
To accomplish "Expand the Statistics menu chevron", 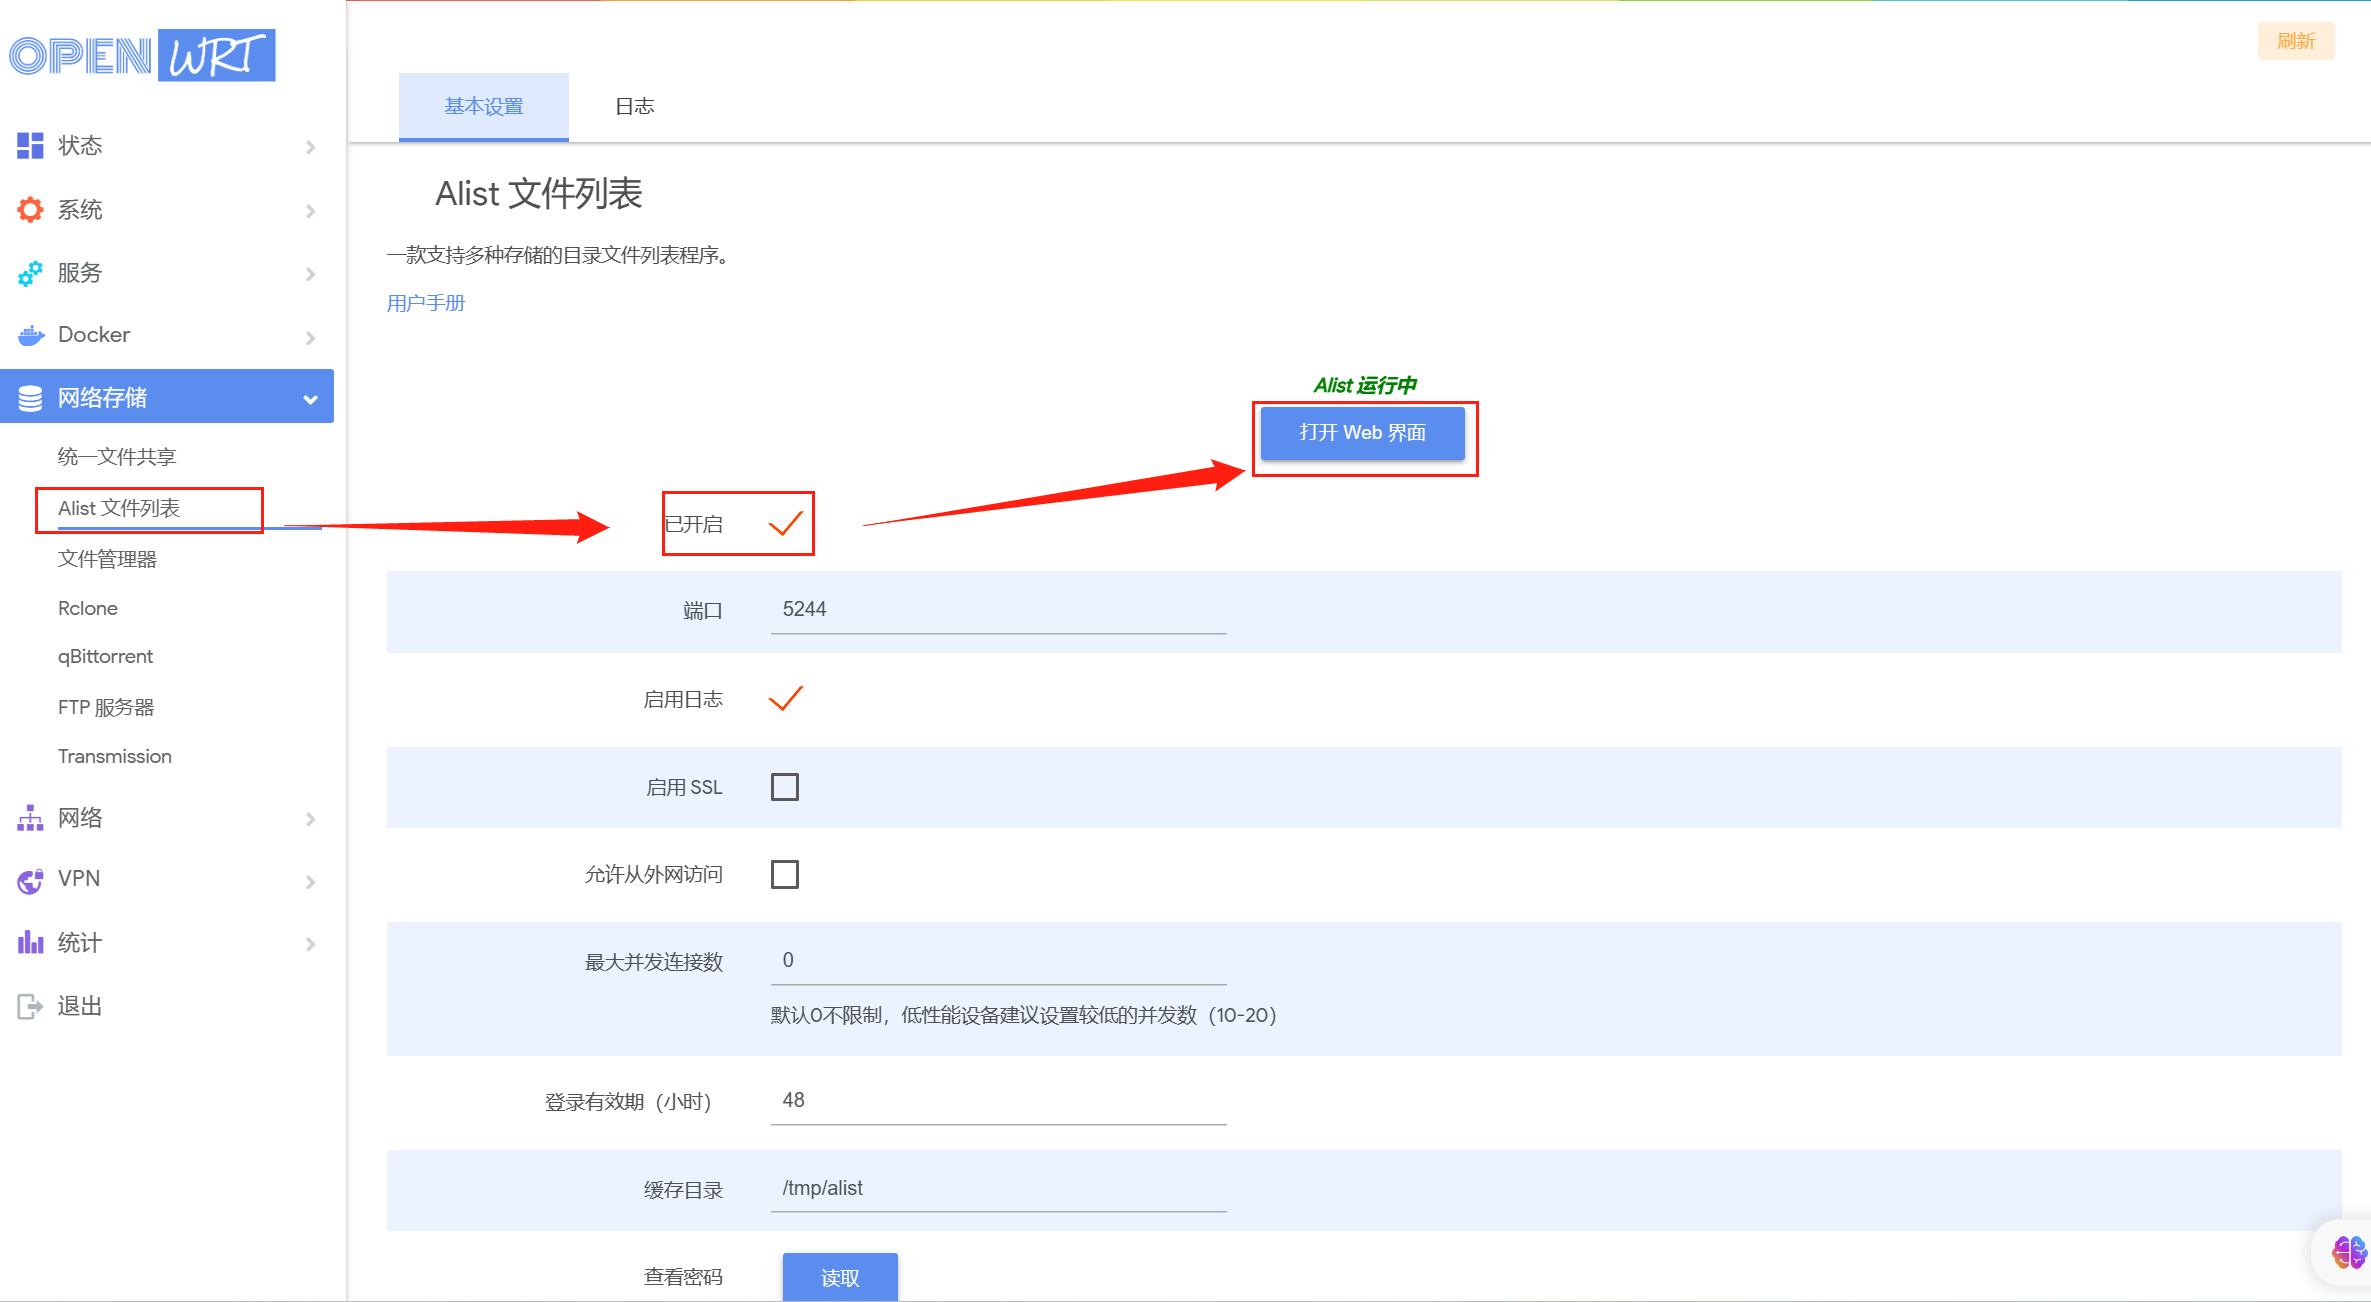I will pyautogui.click(x=310, y=944).
